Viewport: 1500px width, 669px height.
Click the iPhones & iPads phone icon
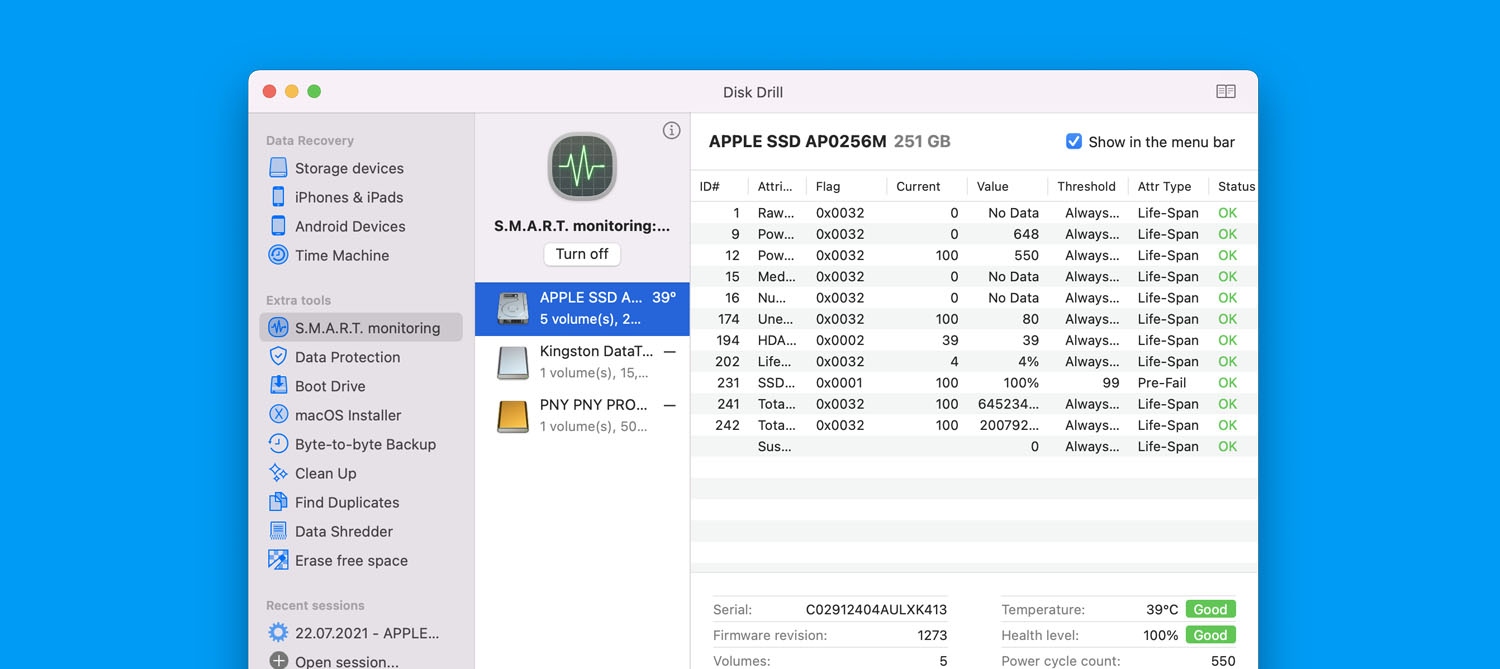pos(278,197)
